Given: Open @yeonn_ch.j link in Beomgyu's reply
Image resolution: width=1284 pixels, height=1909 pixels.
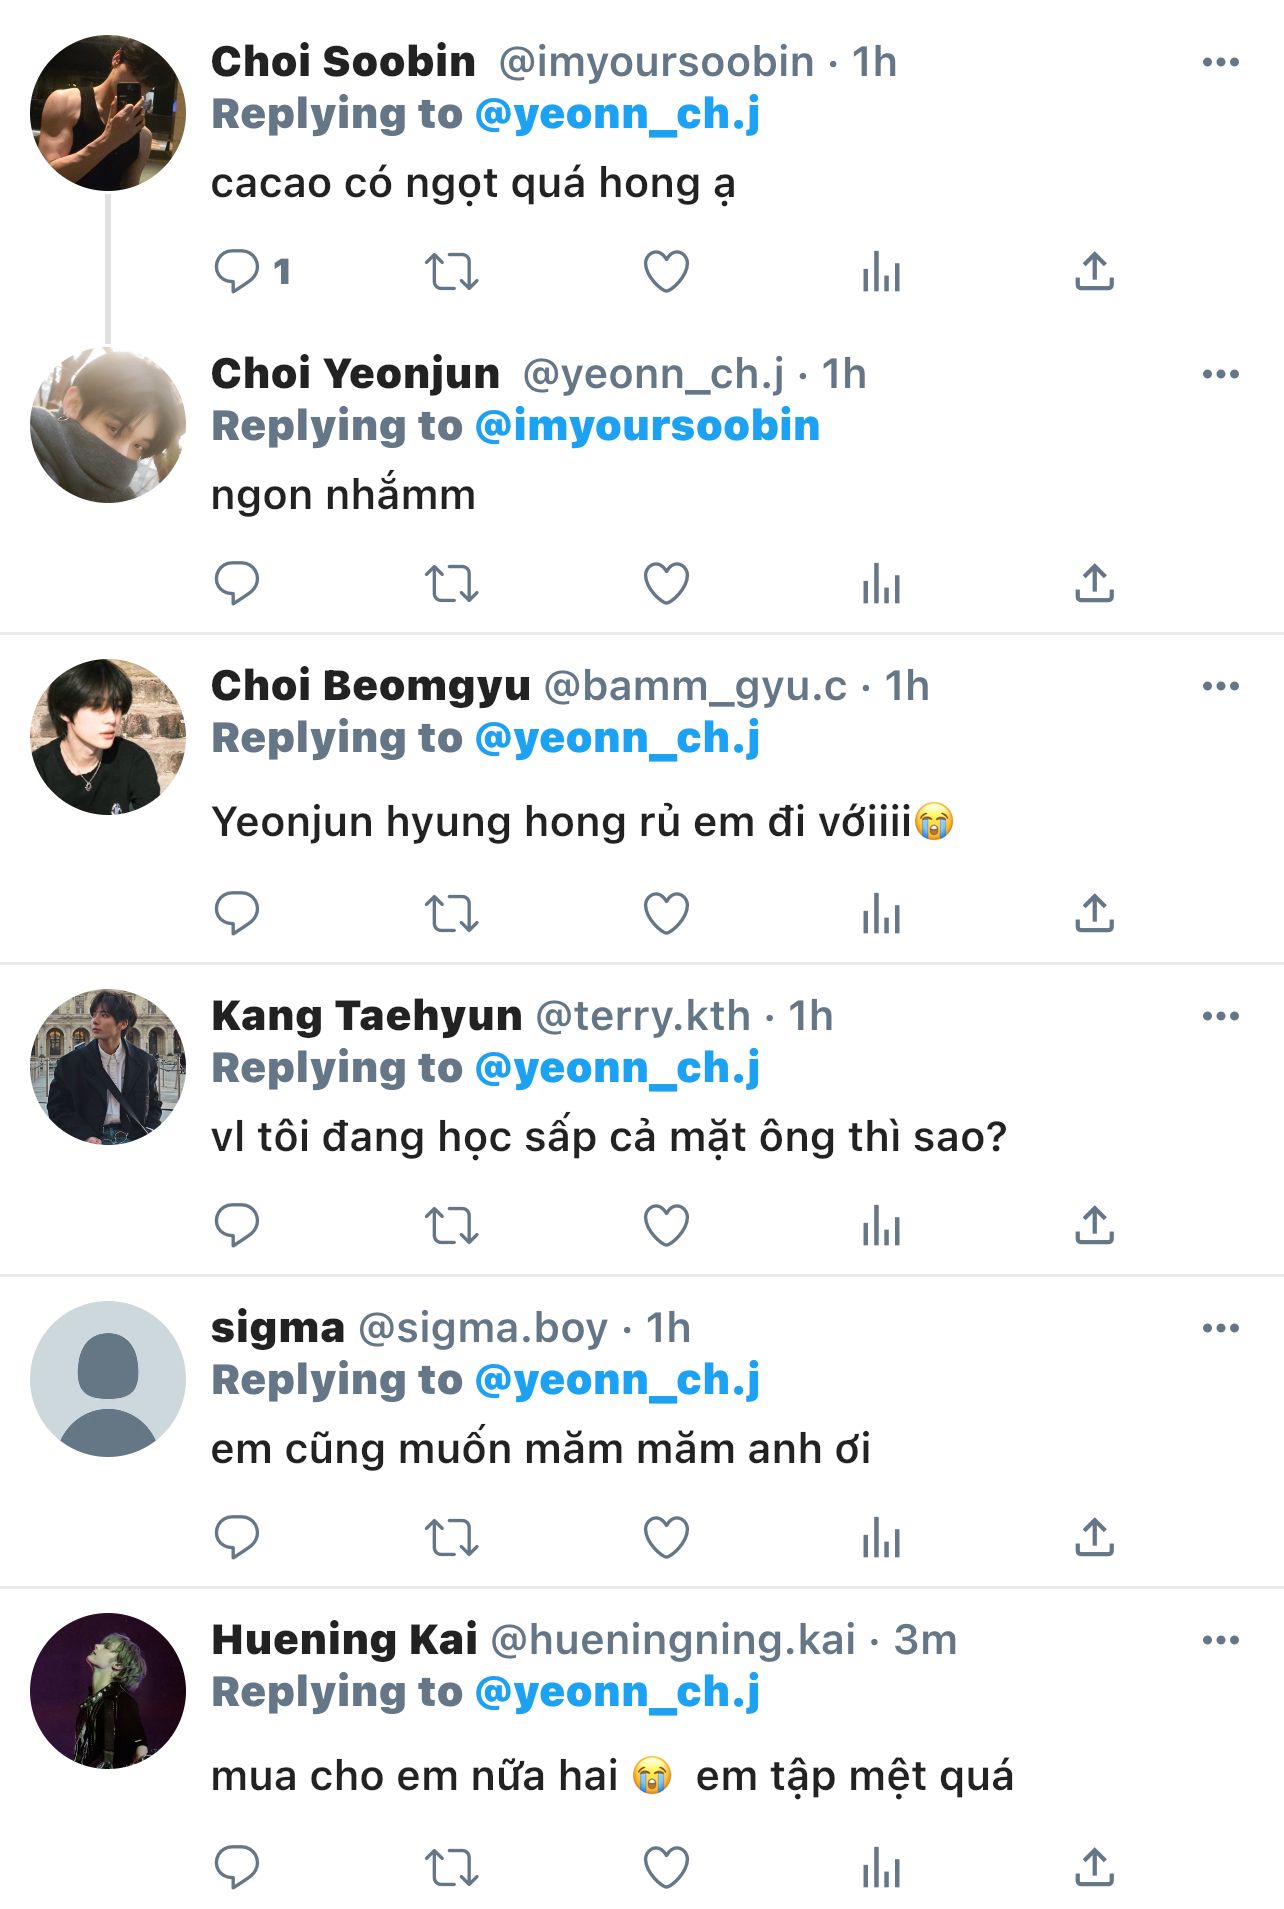Looking at the screenshot, I should click(x=617, y=738).
